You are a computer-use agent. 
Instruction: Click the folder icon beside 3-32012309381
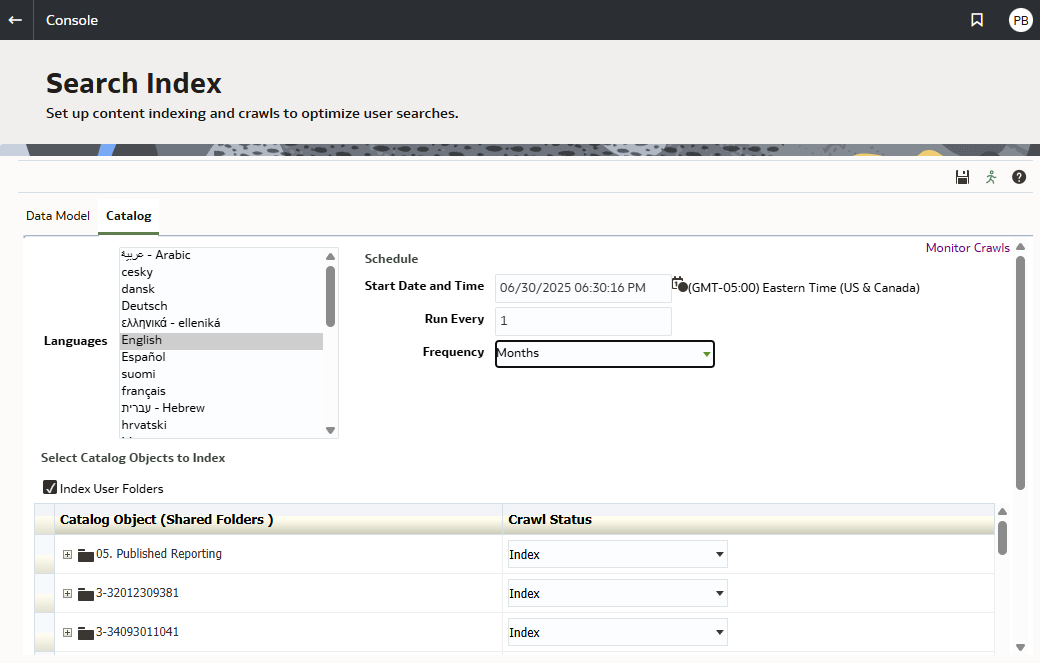pos(85,593)
